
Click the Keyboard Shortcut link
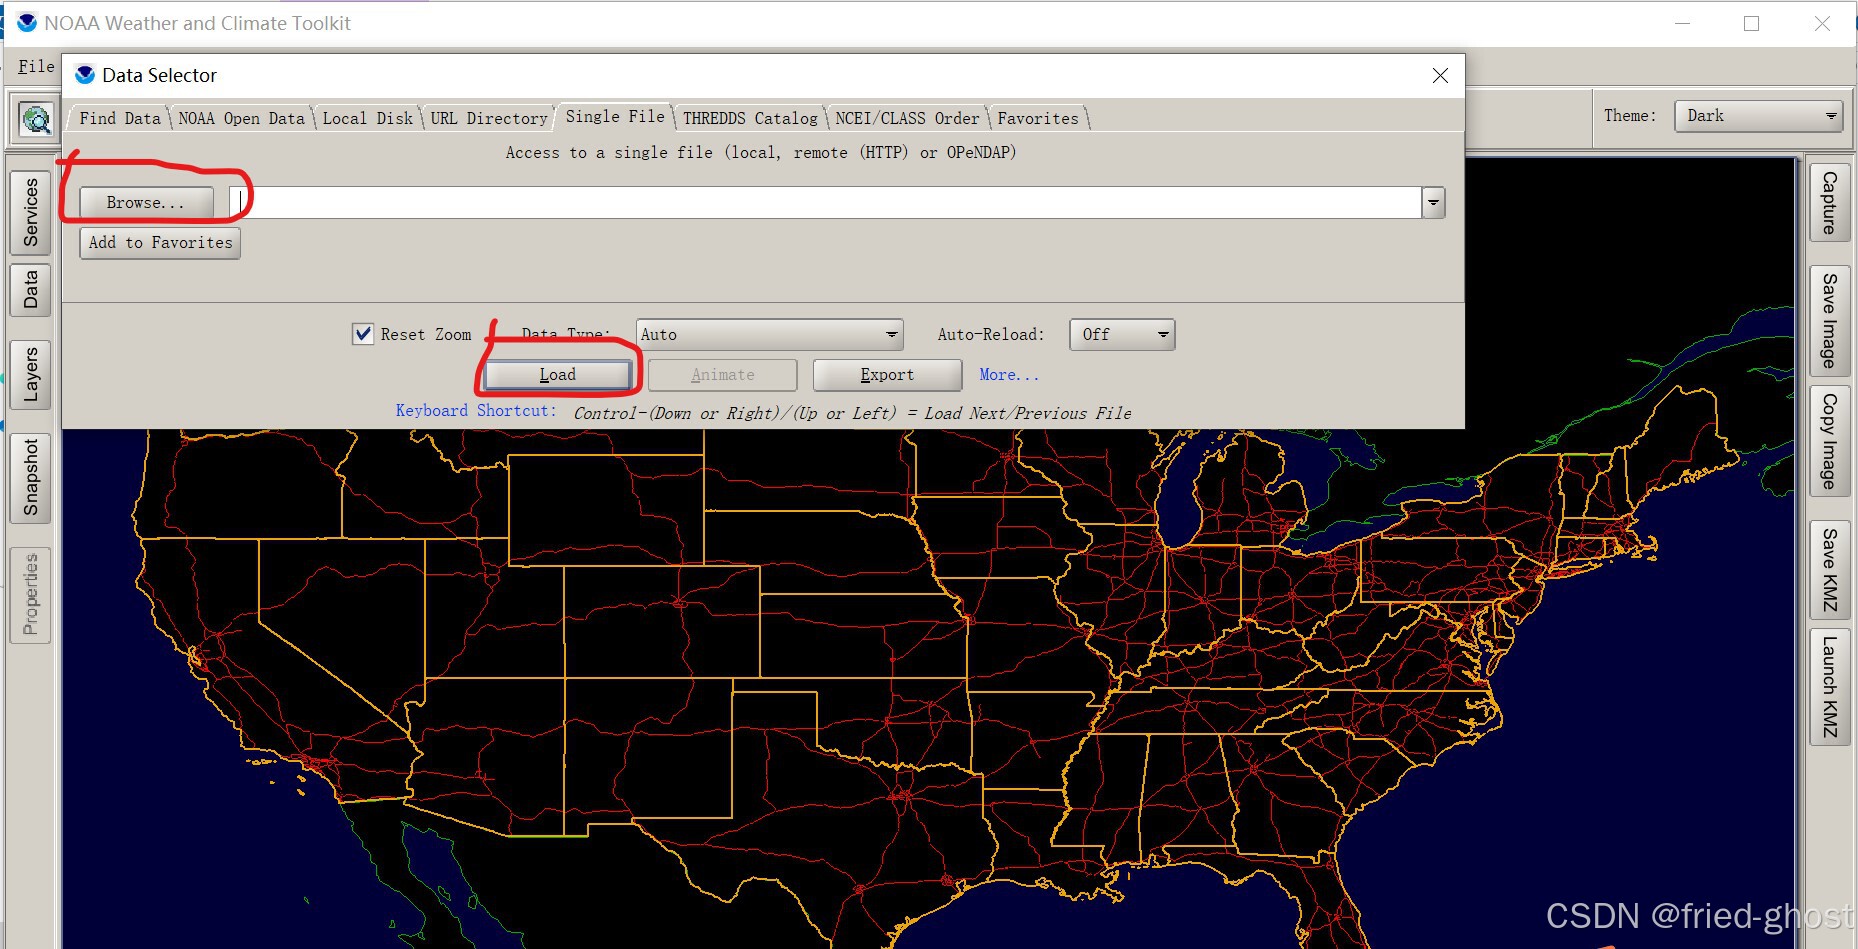[476, 411]
